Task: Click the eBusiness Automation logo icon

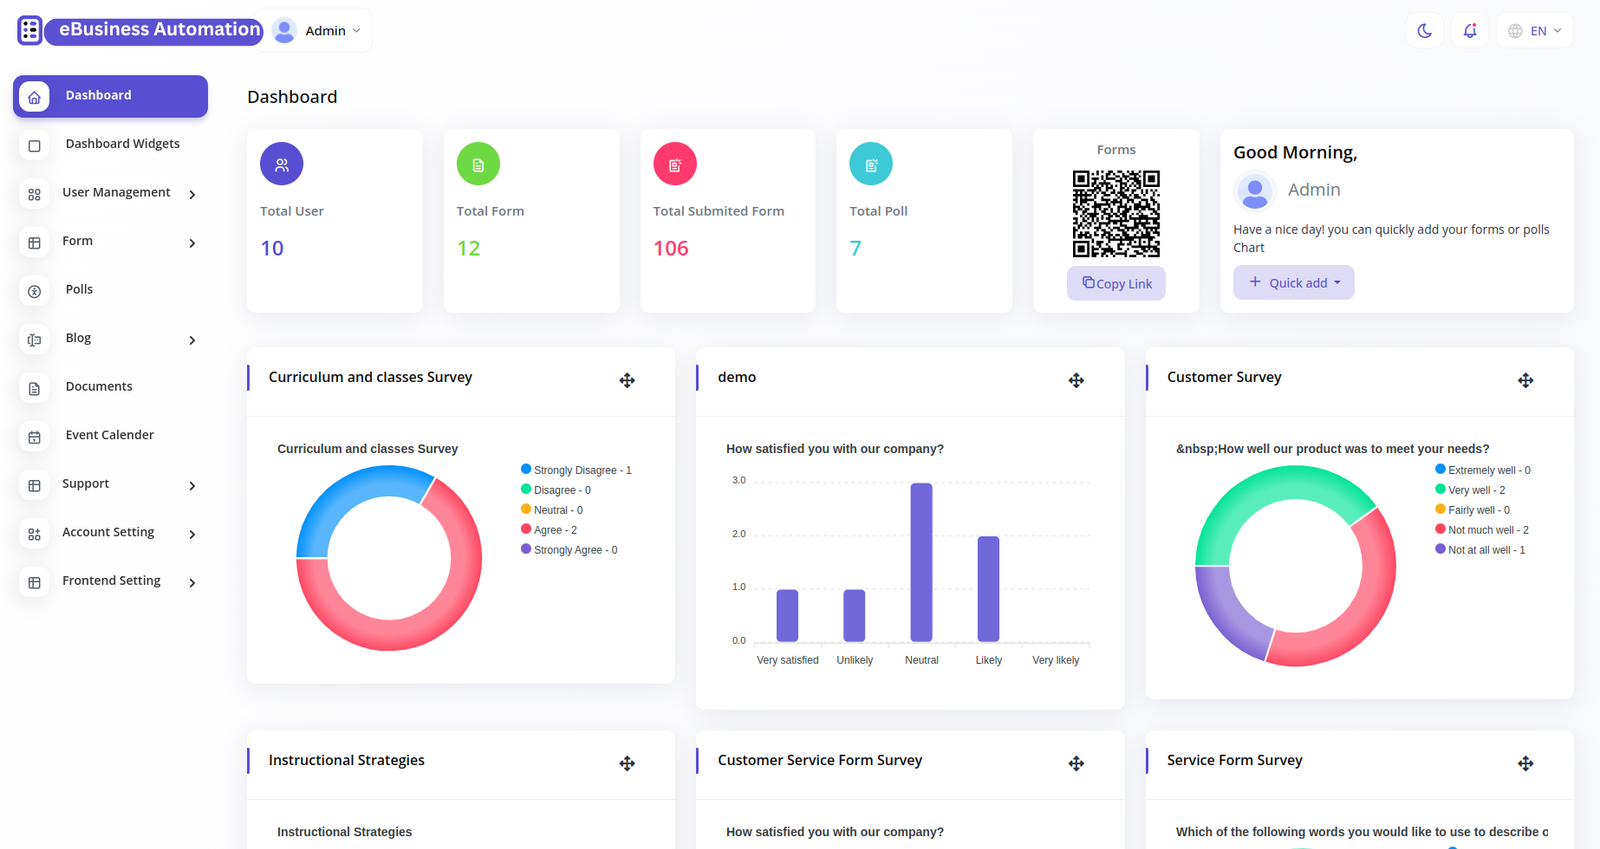Action: coord(30,30)
